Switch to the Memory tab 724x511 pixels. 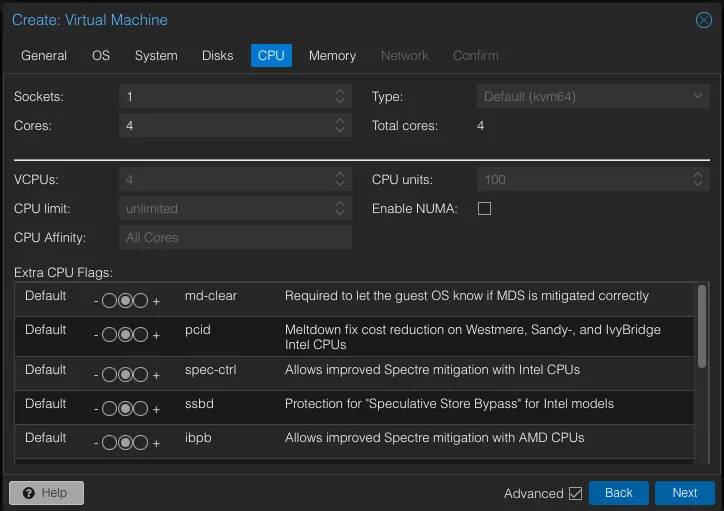click(332, 55)
